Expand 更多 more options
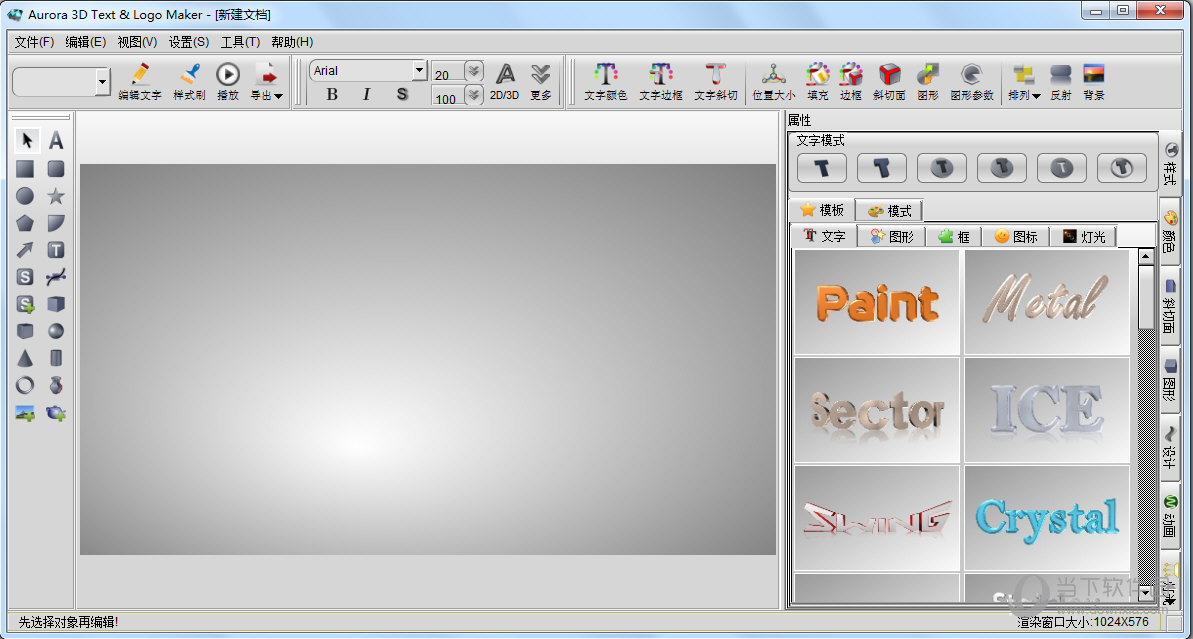The height and width of the screenshot is (639, 1193). tap(540, 81)
